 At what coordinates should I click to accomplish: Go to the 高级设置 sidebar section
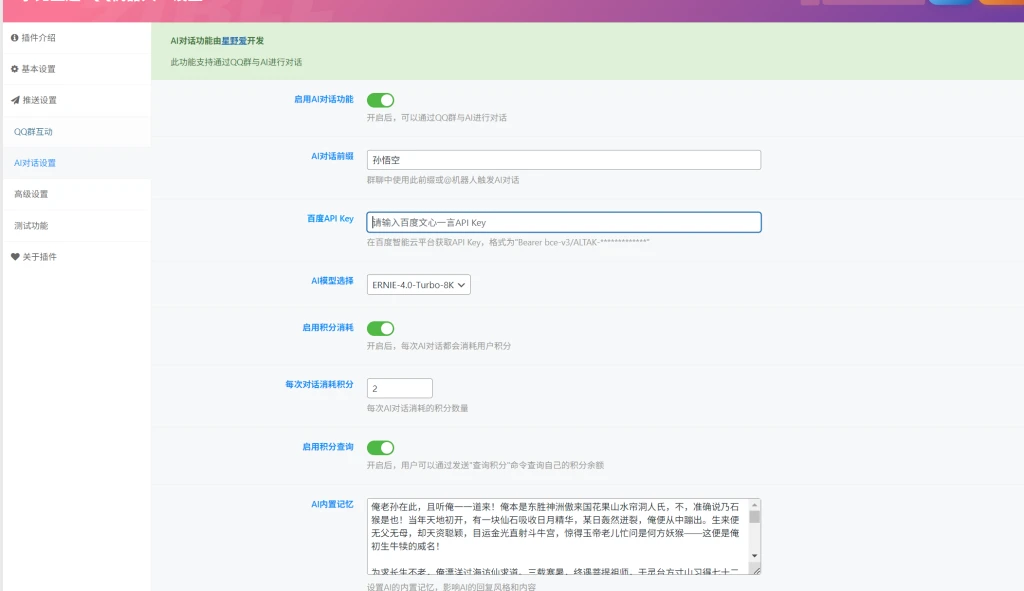(31, 194)
